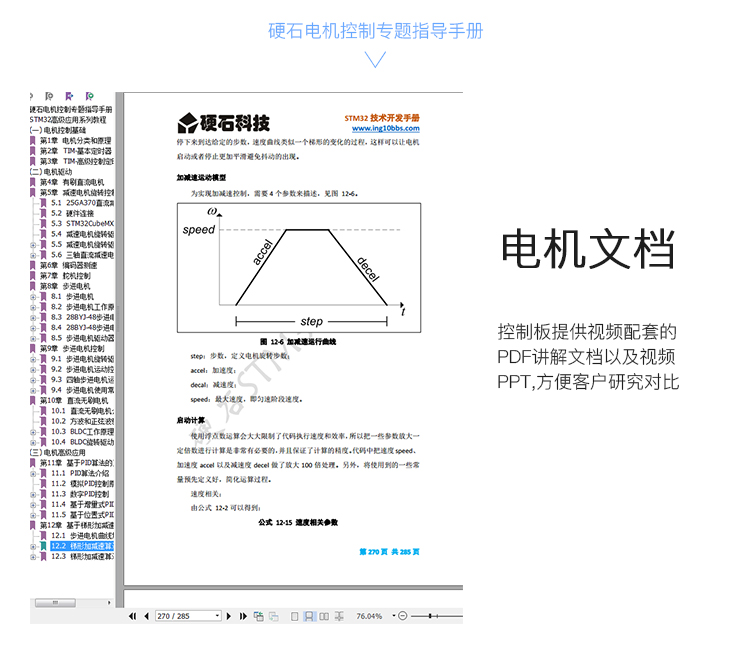Open bookmark 11.3 数字PID控制

pos(82,494)
